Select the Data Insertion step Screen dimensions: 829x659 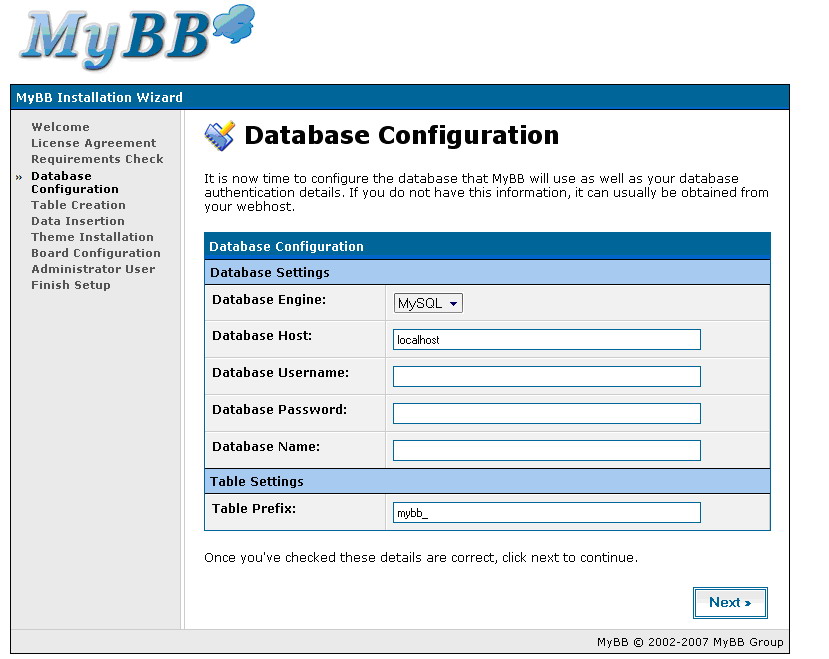(x=78, y=221)
